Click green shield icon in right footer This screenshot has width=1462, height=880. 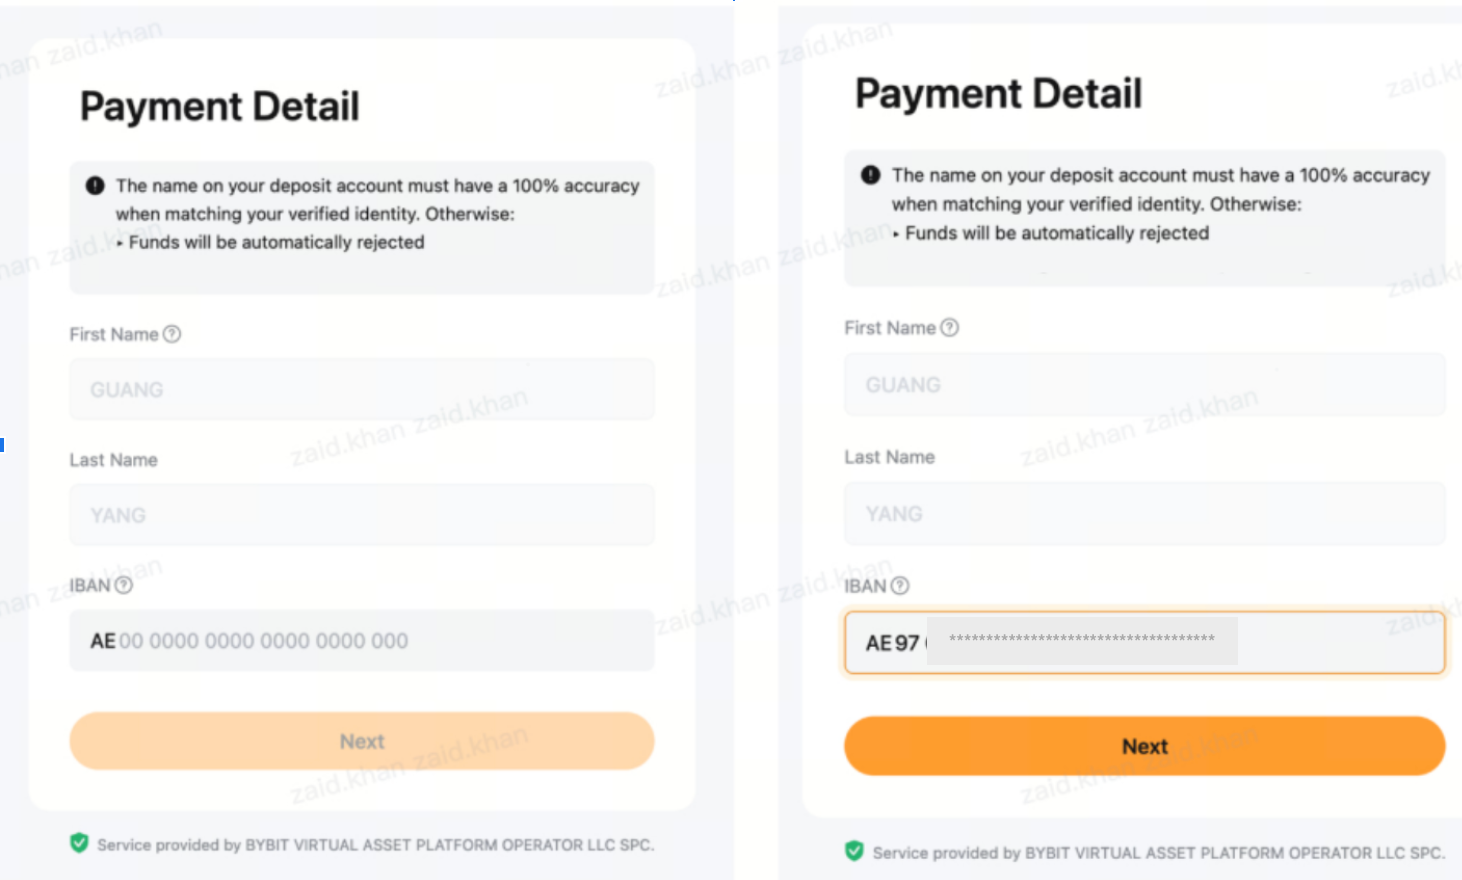point(854,851)
